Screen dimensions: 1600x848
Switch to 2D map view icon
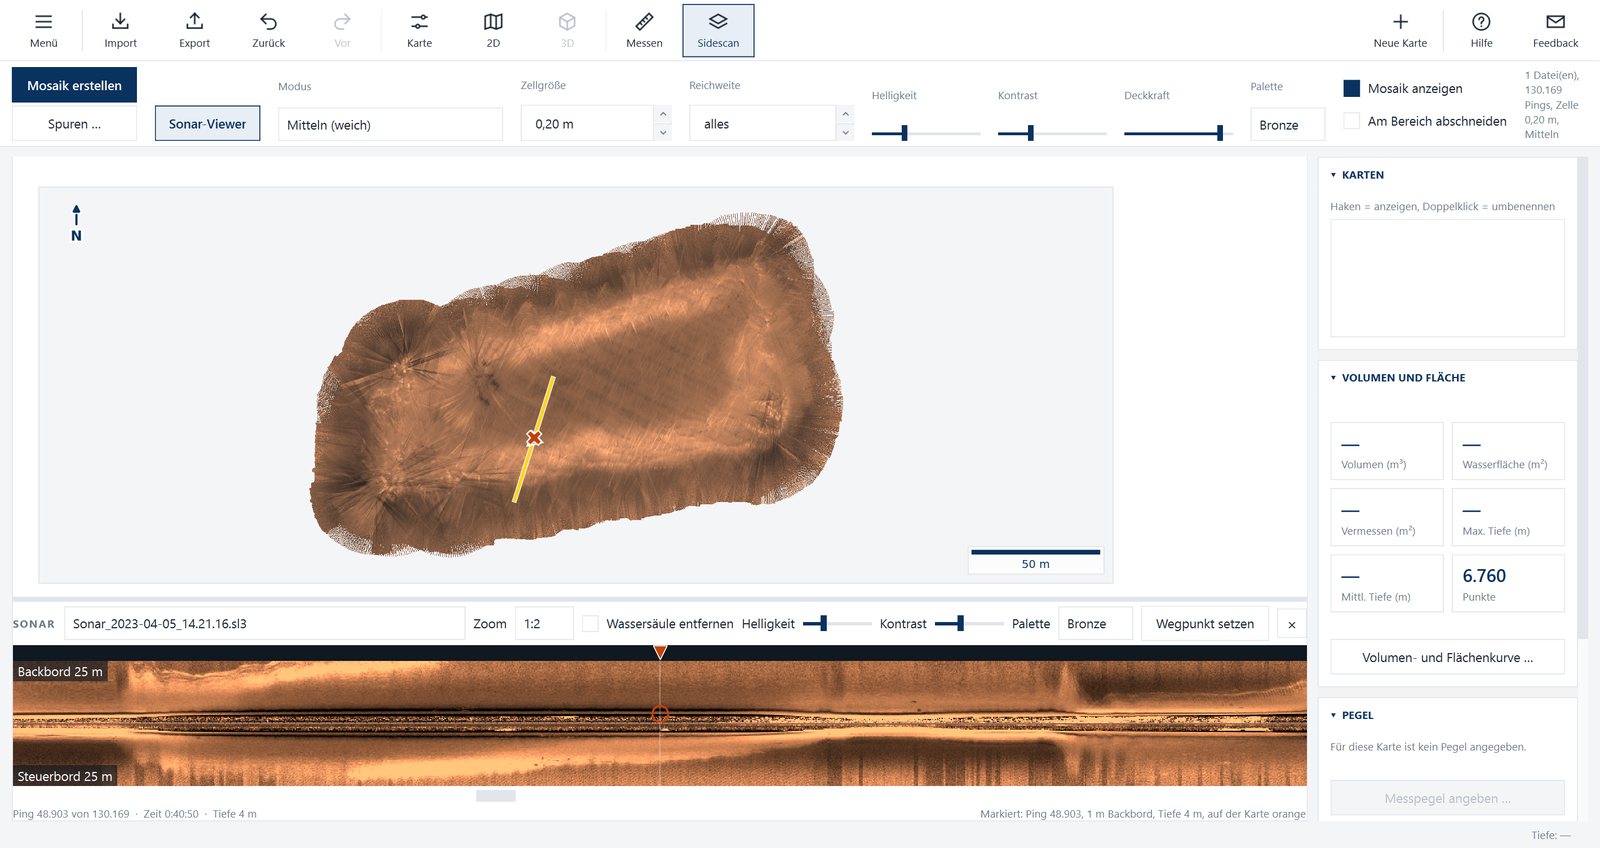[493, 22]
